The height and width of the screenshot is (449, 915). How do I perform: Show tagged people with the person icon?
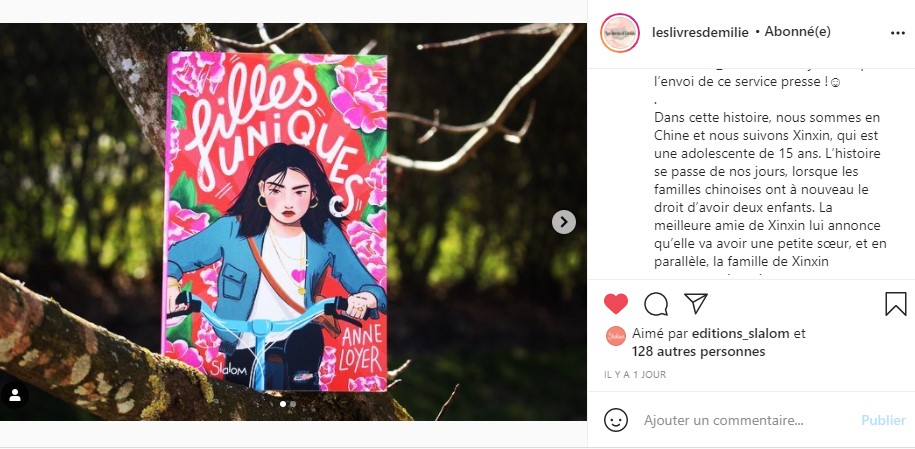15,395
